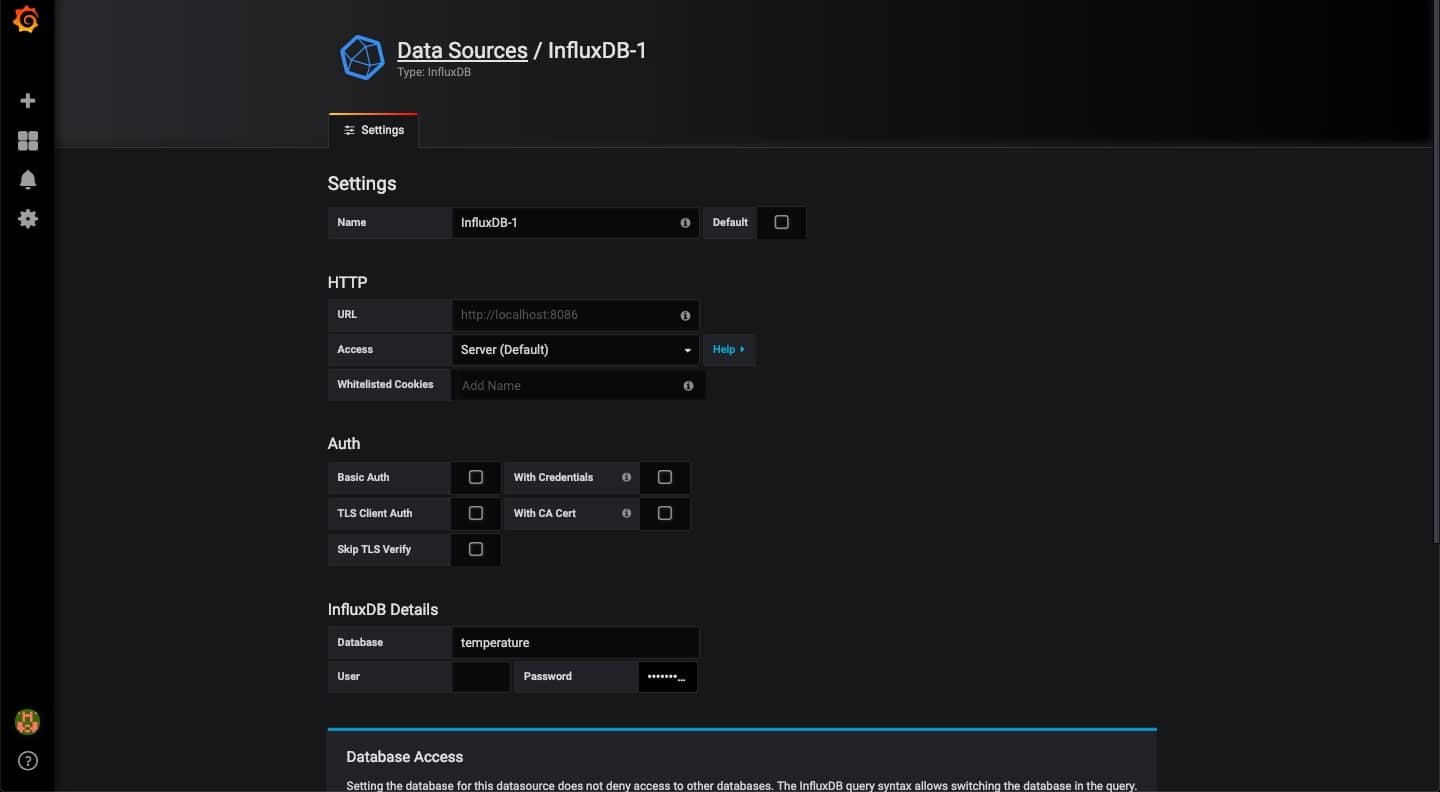
Task: Click the Password input field
Action: (667, 676)
